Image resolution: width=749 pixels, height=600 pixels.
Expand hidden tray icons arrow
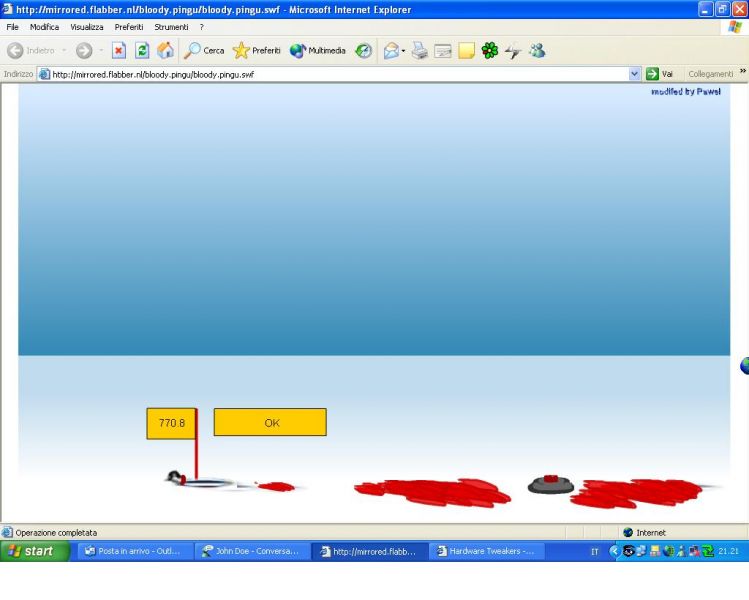[614, 551]
